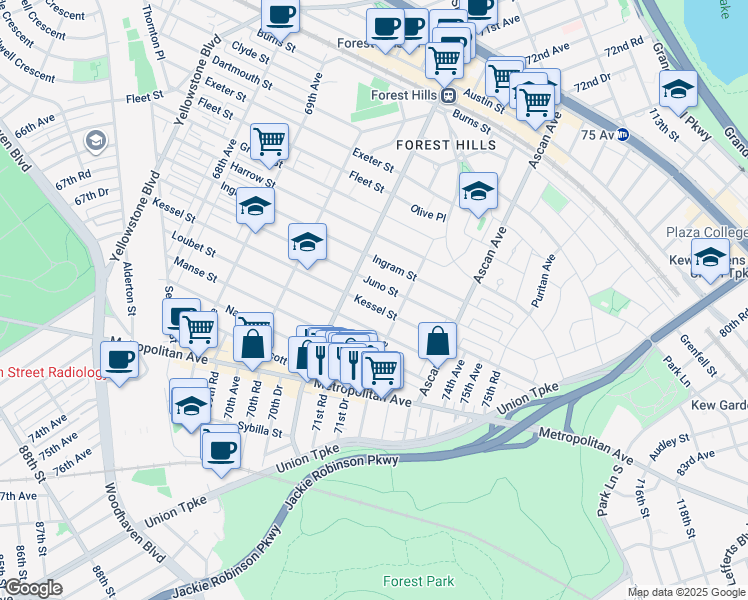748x600 pixels.
Task: Click the 75 Av subway station icon
Action: (x=623, y=135)
